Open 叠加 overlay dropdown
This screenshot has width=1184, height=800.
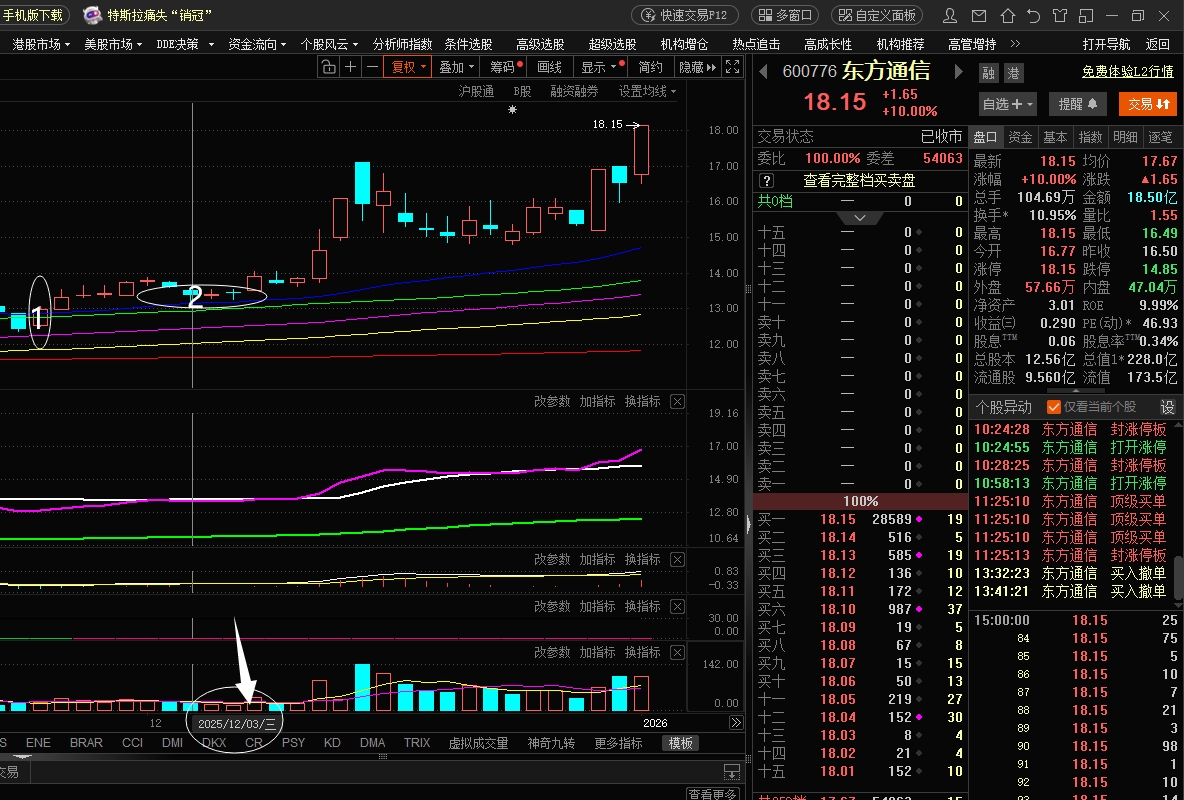pos(456,67)
